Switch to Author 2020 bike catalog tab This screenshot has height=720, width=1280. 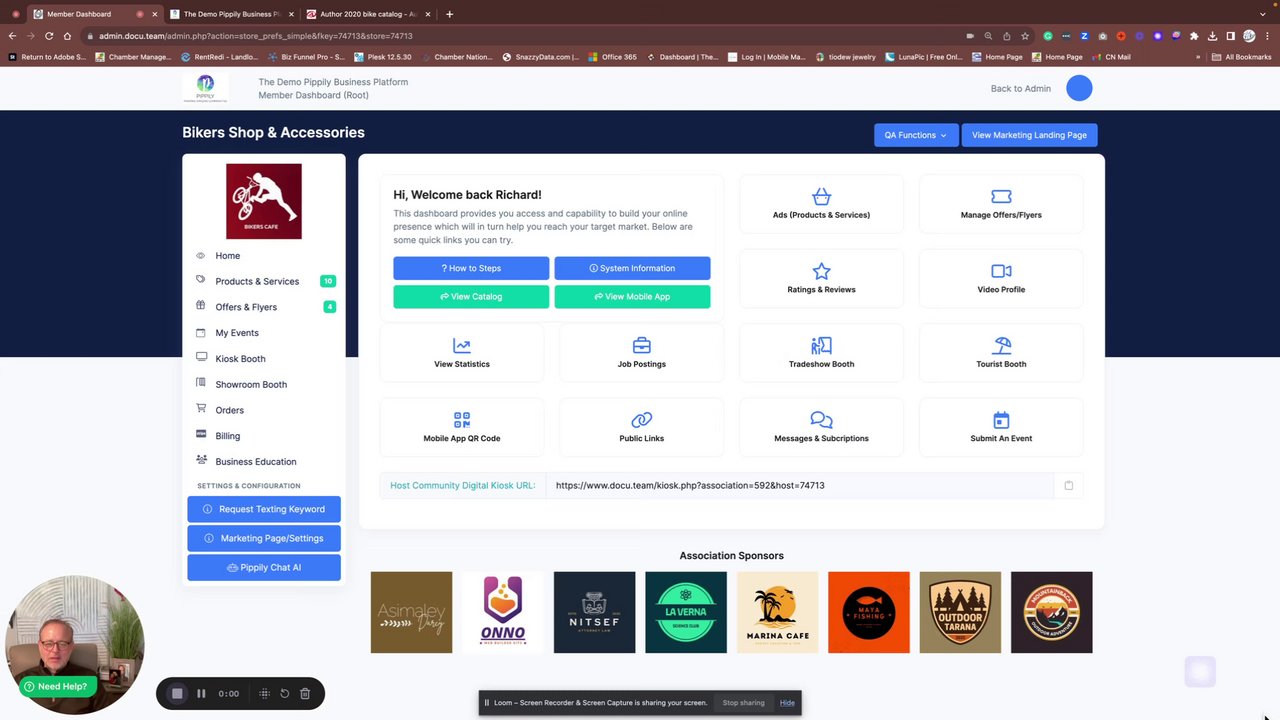(x=368, y=14)
